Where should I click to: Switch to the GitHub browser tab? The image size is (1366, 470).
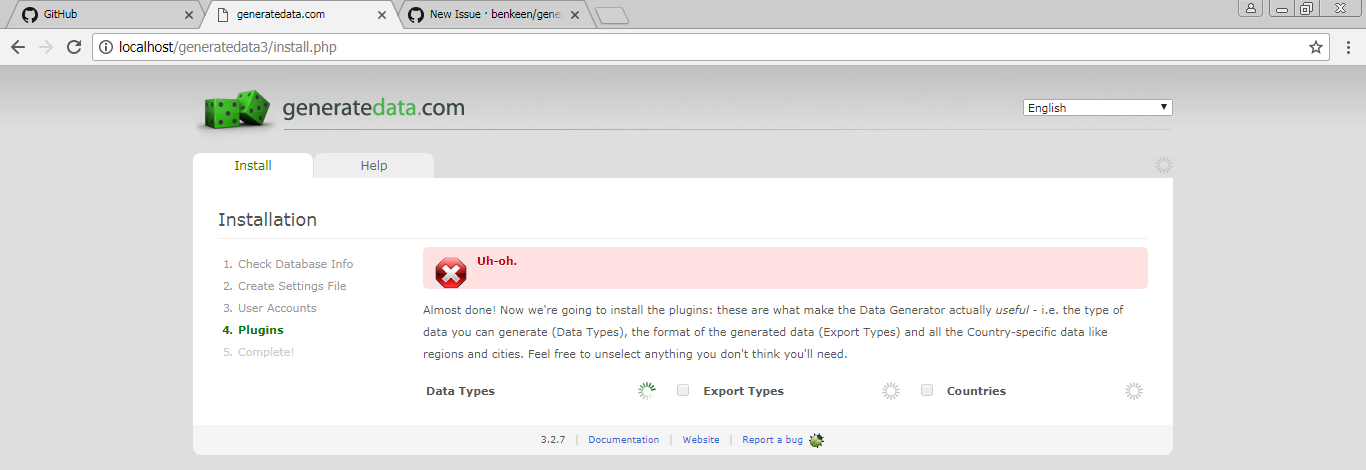(104, 15)
